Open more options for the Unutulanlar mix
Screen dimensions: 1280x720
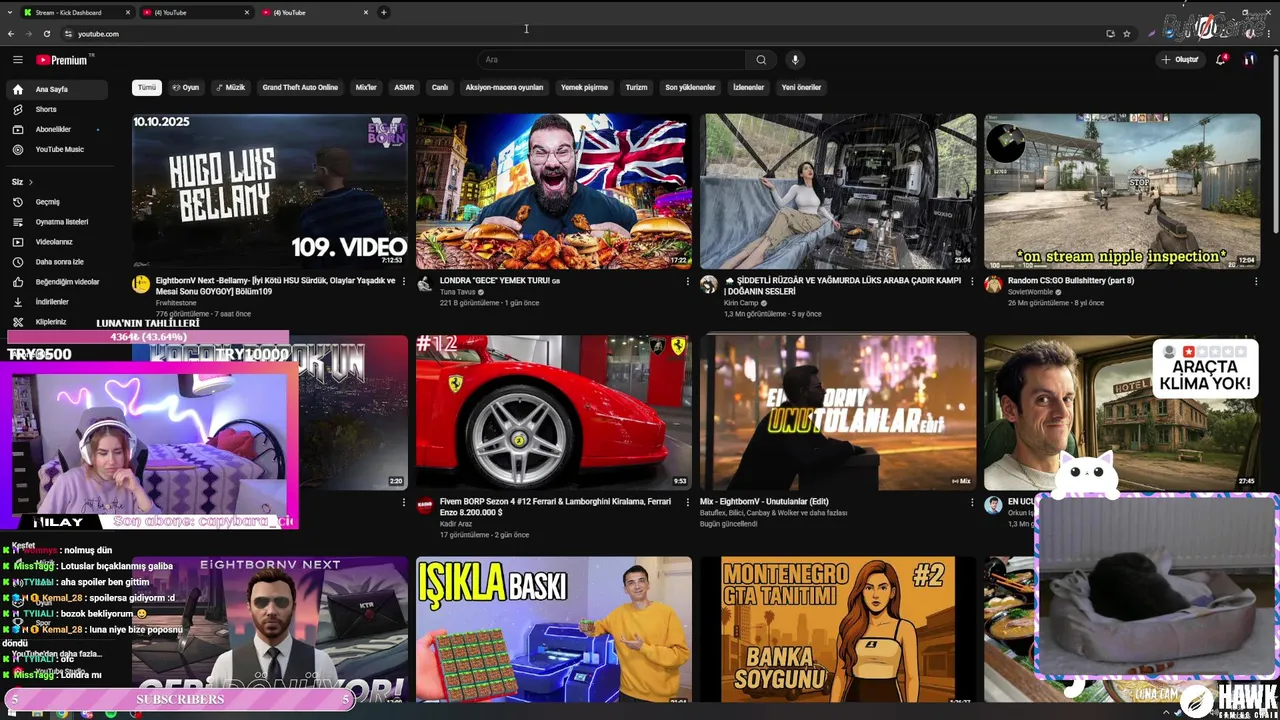(972, 503)
